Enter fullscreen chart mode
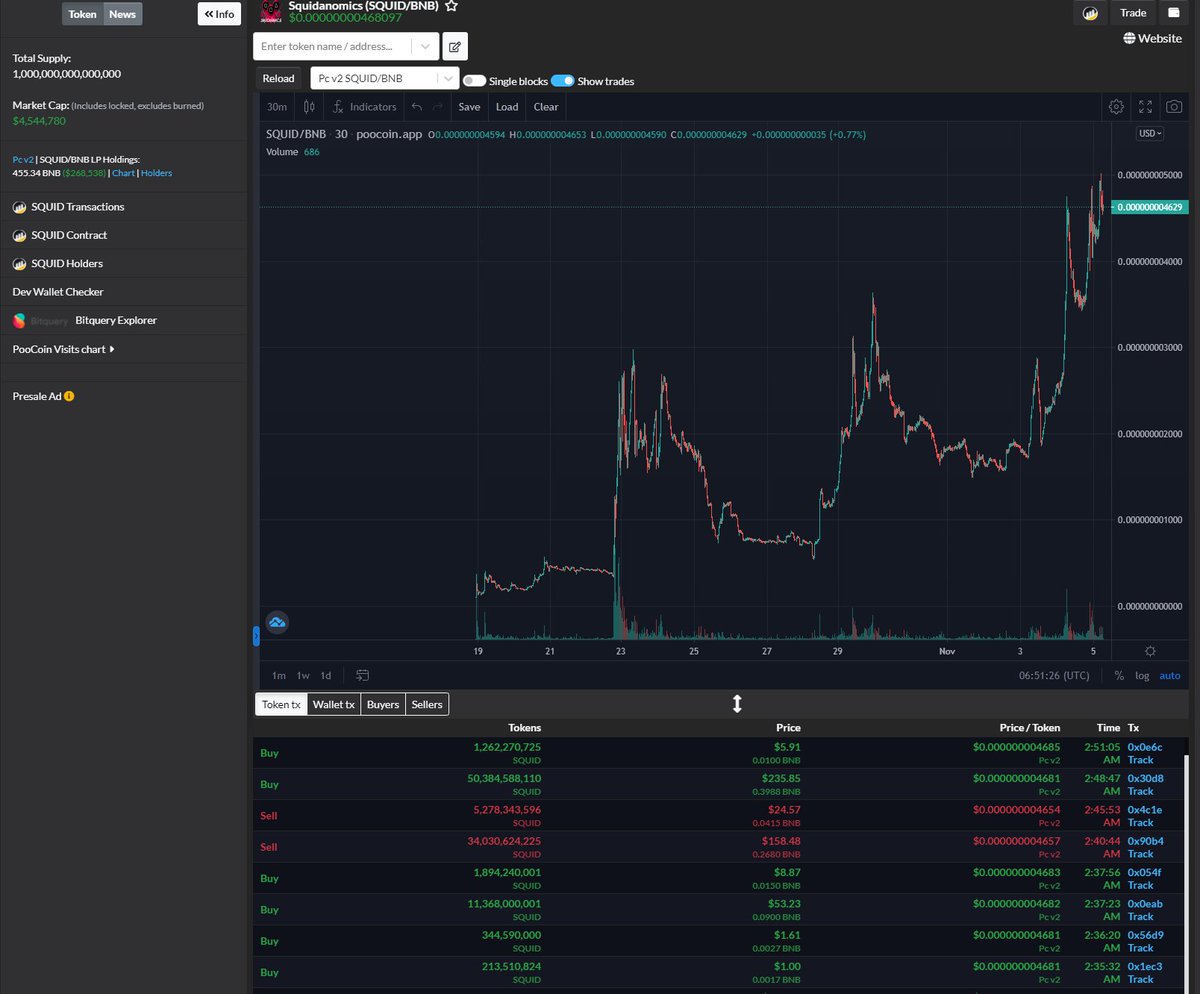The height and width of the screenshot is (994, 1200). click(x=1146, y=107)
